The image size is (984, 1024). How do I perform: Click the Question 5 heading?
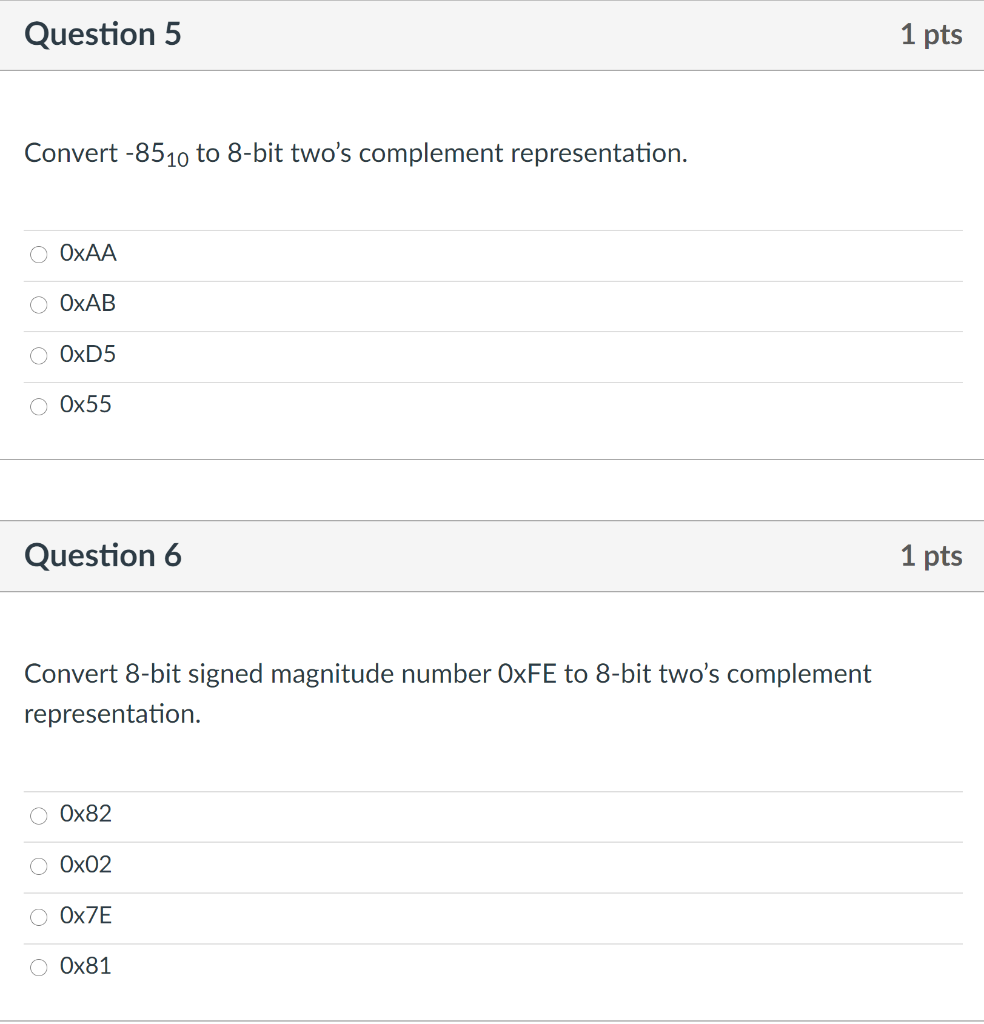(x=103, y=34)
